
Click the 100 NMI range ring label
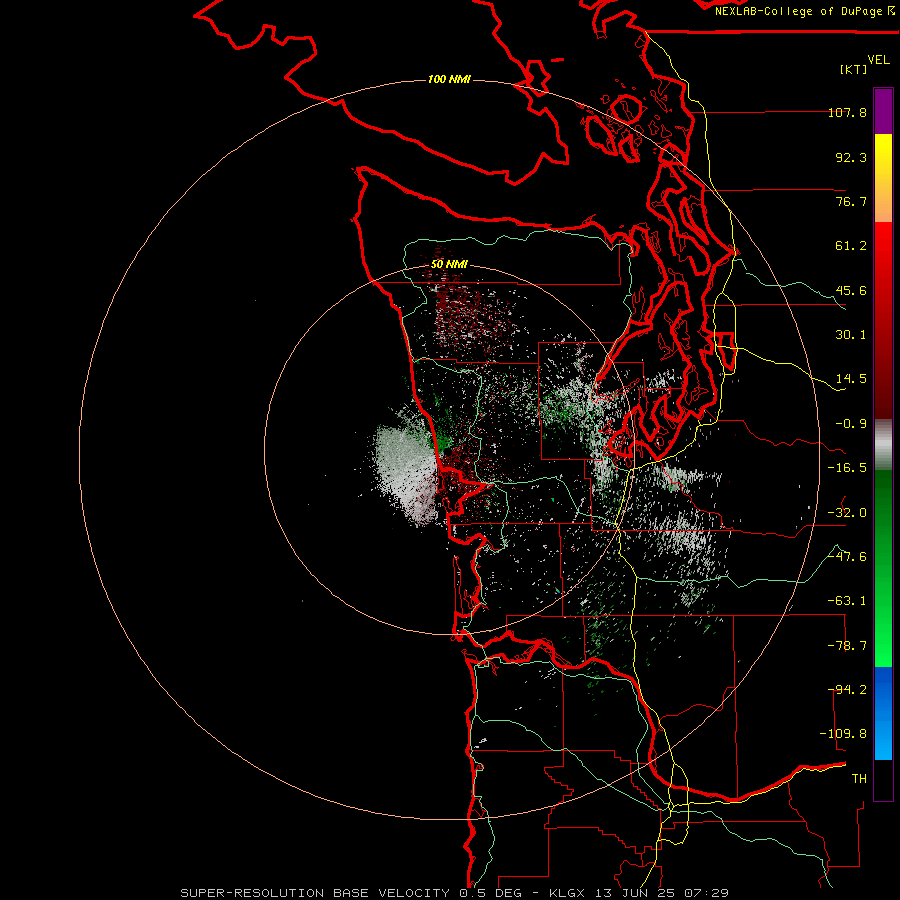[449, 79]
